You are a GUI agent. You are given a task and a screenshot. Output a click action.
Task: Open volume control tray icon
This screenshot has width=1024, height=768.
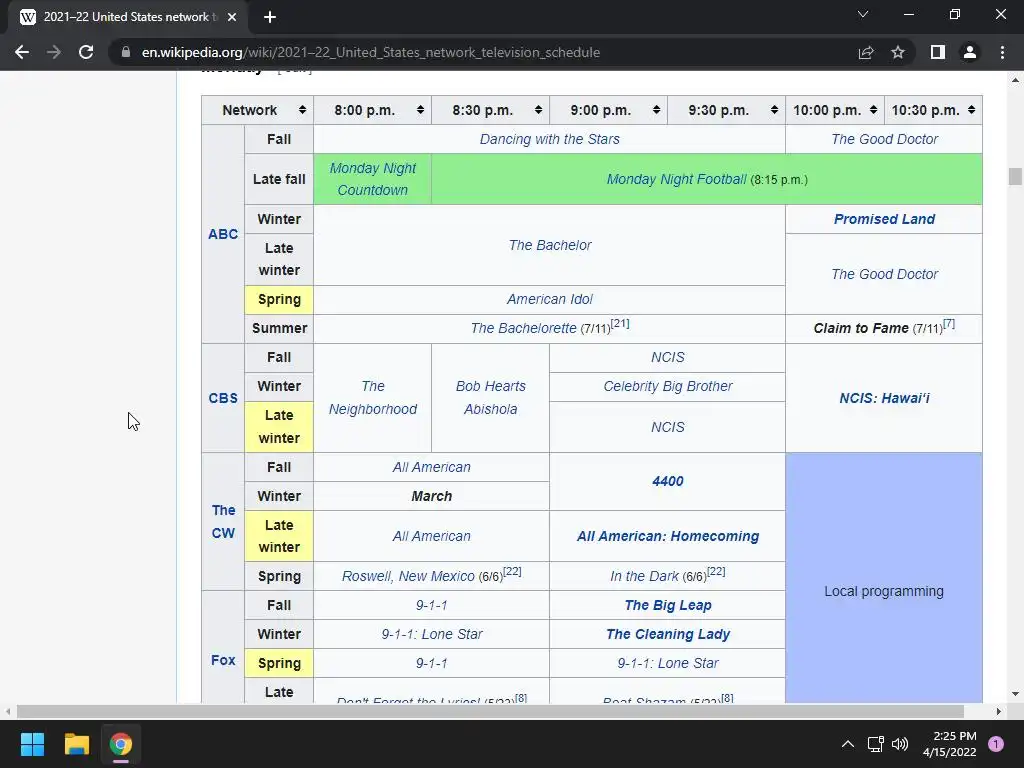click(x=899, y=744)
